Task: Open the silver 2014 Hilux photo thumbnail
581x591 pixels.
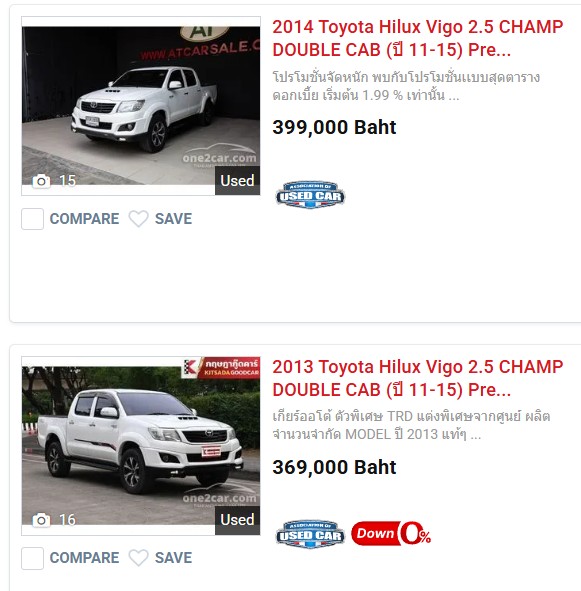Action: (x=141, y=106)
